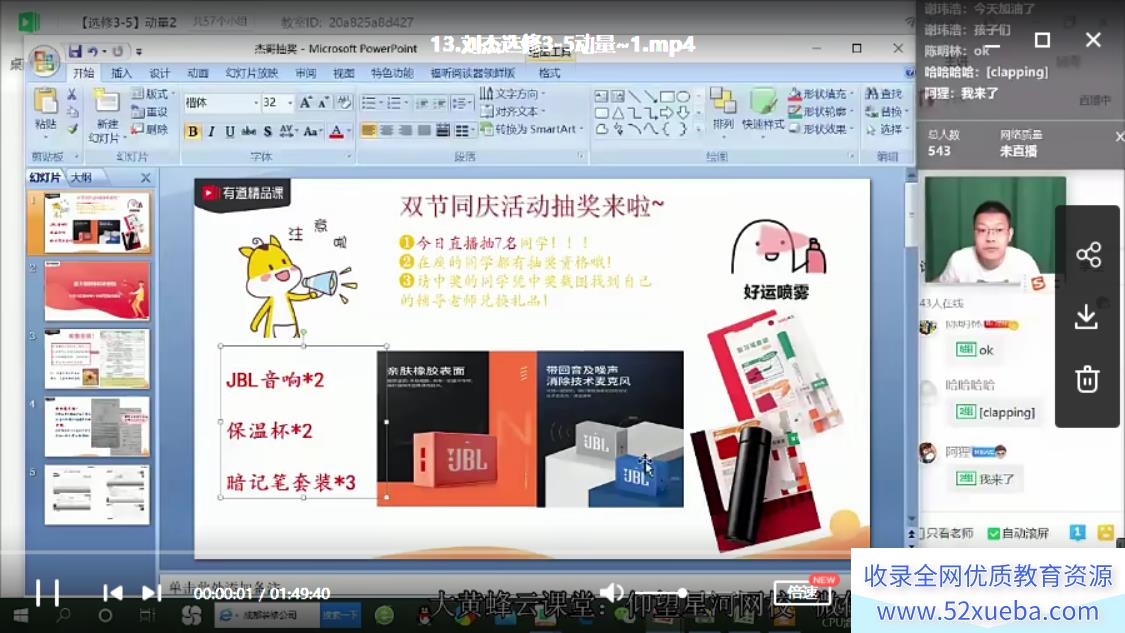
Task: Open the 对齐文本 align text dropdown
Action: click(x=513, y=111)
